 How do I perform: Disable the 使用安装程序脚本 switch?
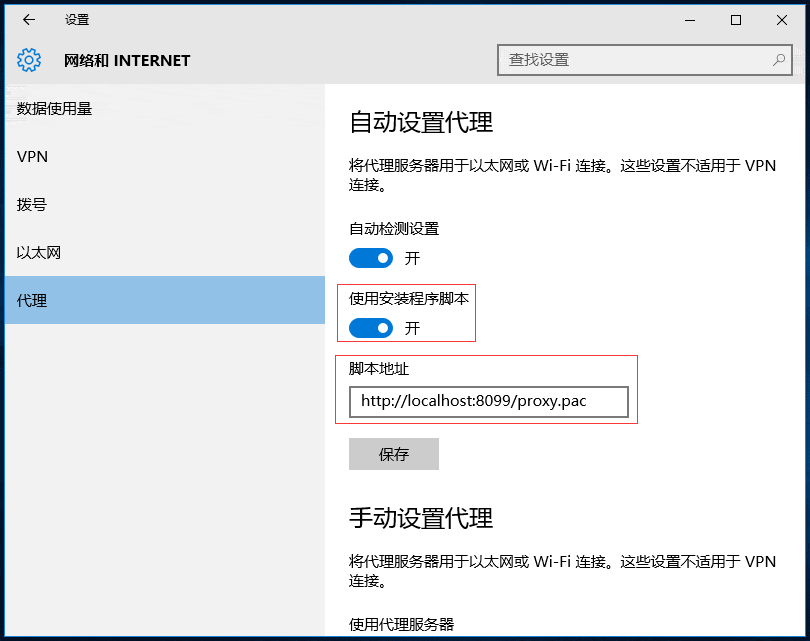371,328
